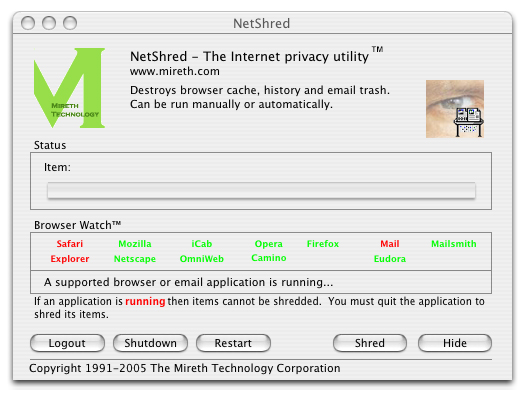
Task: Click the Mireth Technology green logo
Action: click(x=69, y=88)
